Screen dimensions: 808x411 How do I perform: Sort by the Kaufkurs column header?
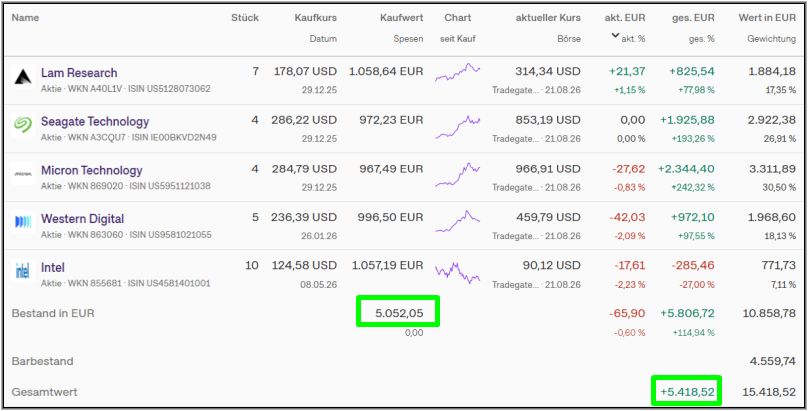click(316, 18)
